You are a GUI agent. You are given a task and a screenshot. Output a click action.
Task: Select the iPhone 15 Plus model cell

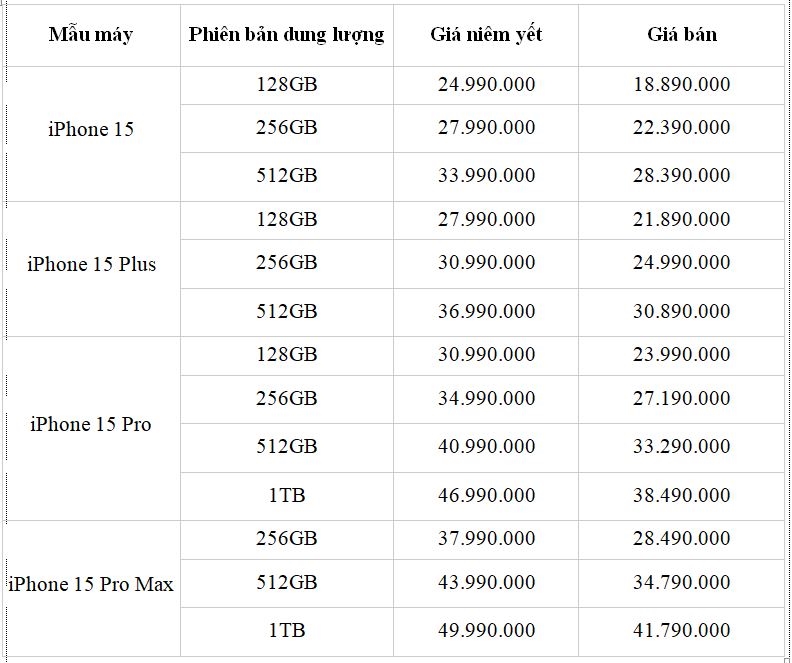[92, 269]
